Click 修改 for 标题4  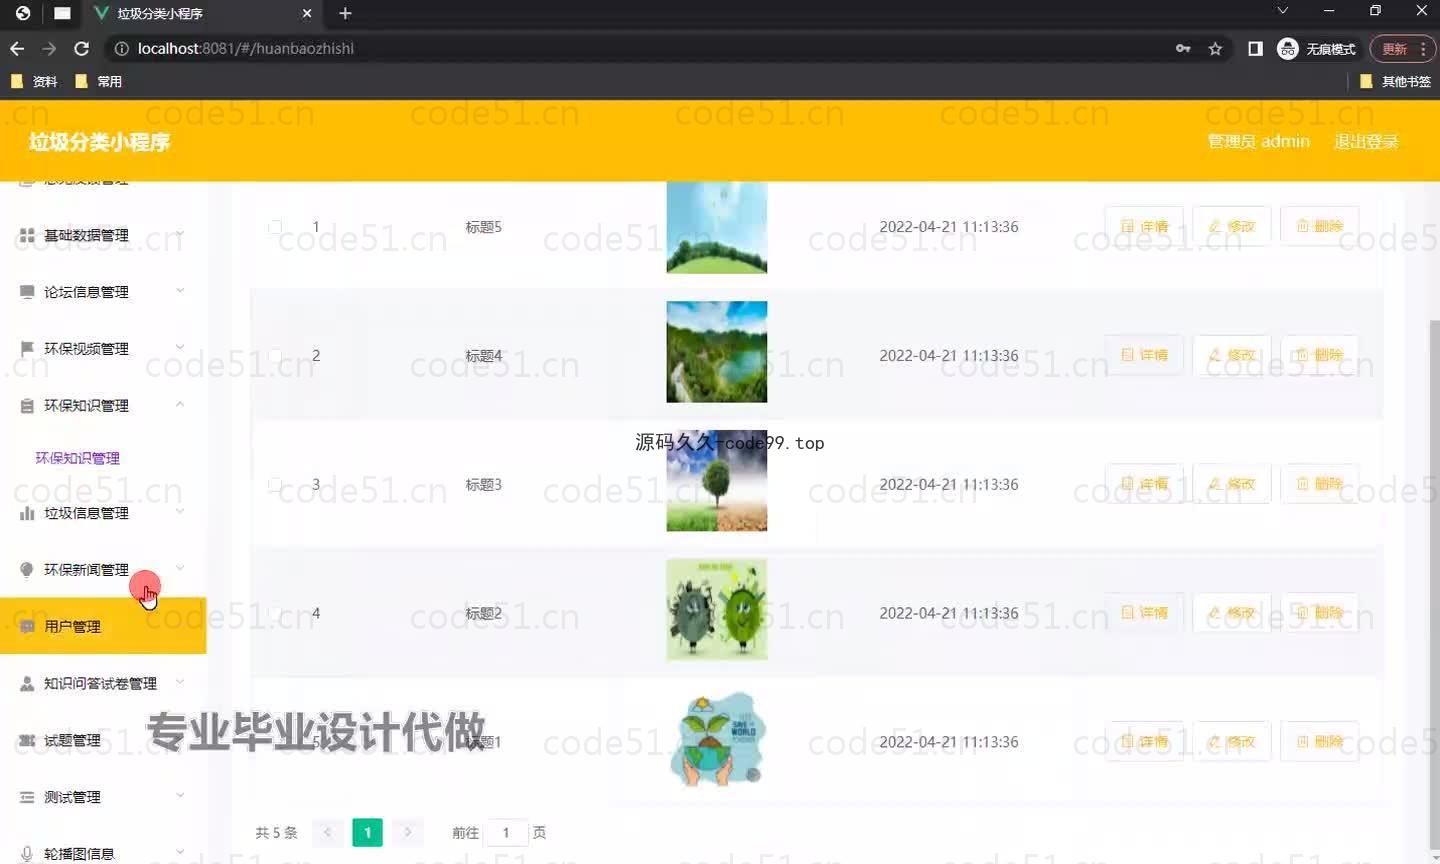[1232, 355]
